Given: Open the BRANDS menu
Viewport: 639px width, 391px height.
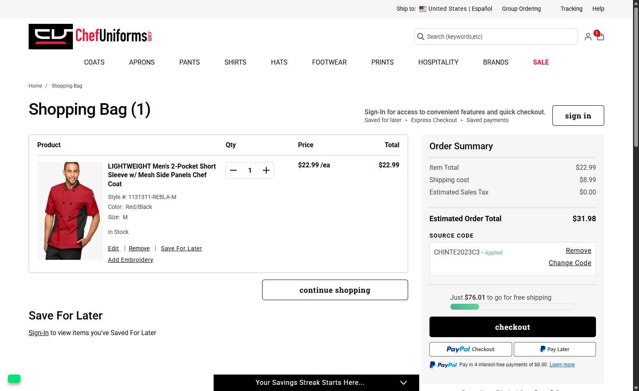Looking at the screenshot, I should pyautogui.click(x=496, y=62).
